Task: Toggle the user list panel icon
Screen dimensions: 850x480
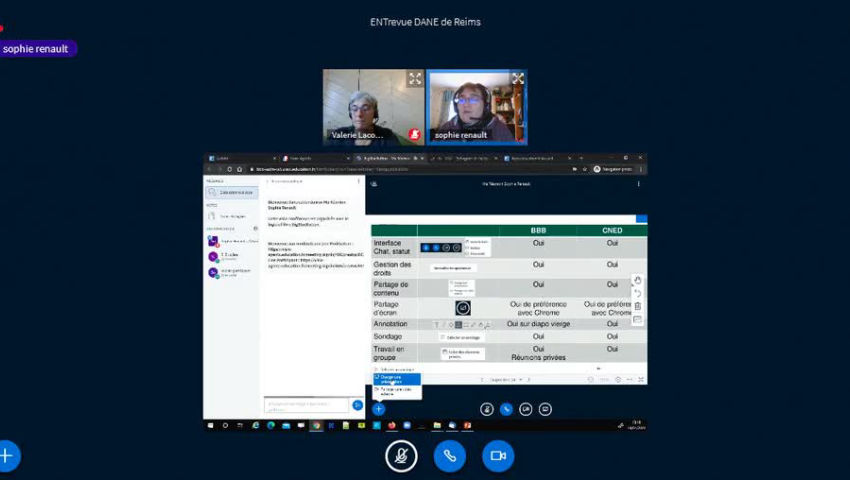Action: click(x=374, y=184)
